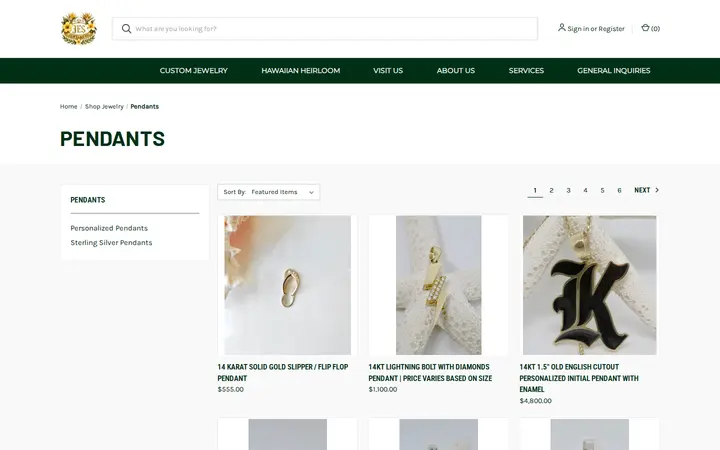This screenshot has width=720, height=450.
Task: Open 14KT Old English Cutout pendant title
Action: point(579,378)
